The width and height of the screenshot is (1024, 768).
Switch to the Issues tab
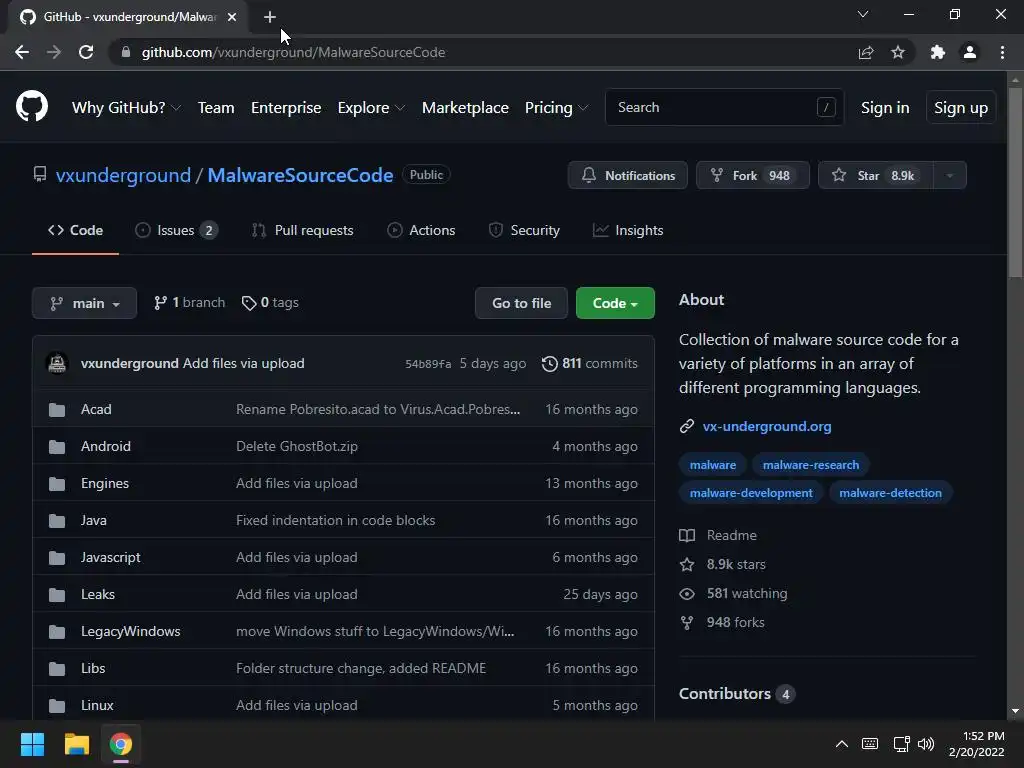tap(176, 231)
